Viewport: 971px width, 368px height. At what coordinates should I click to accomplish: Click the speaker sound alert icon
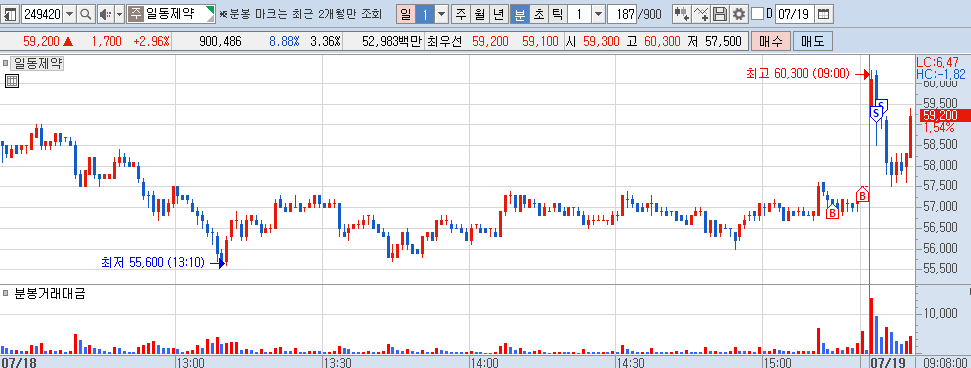105,14
